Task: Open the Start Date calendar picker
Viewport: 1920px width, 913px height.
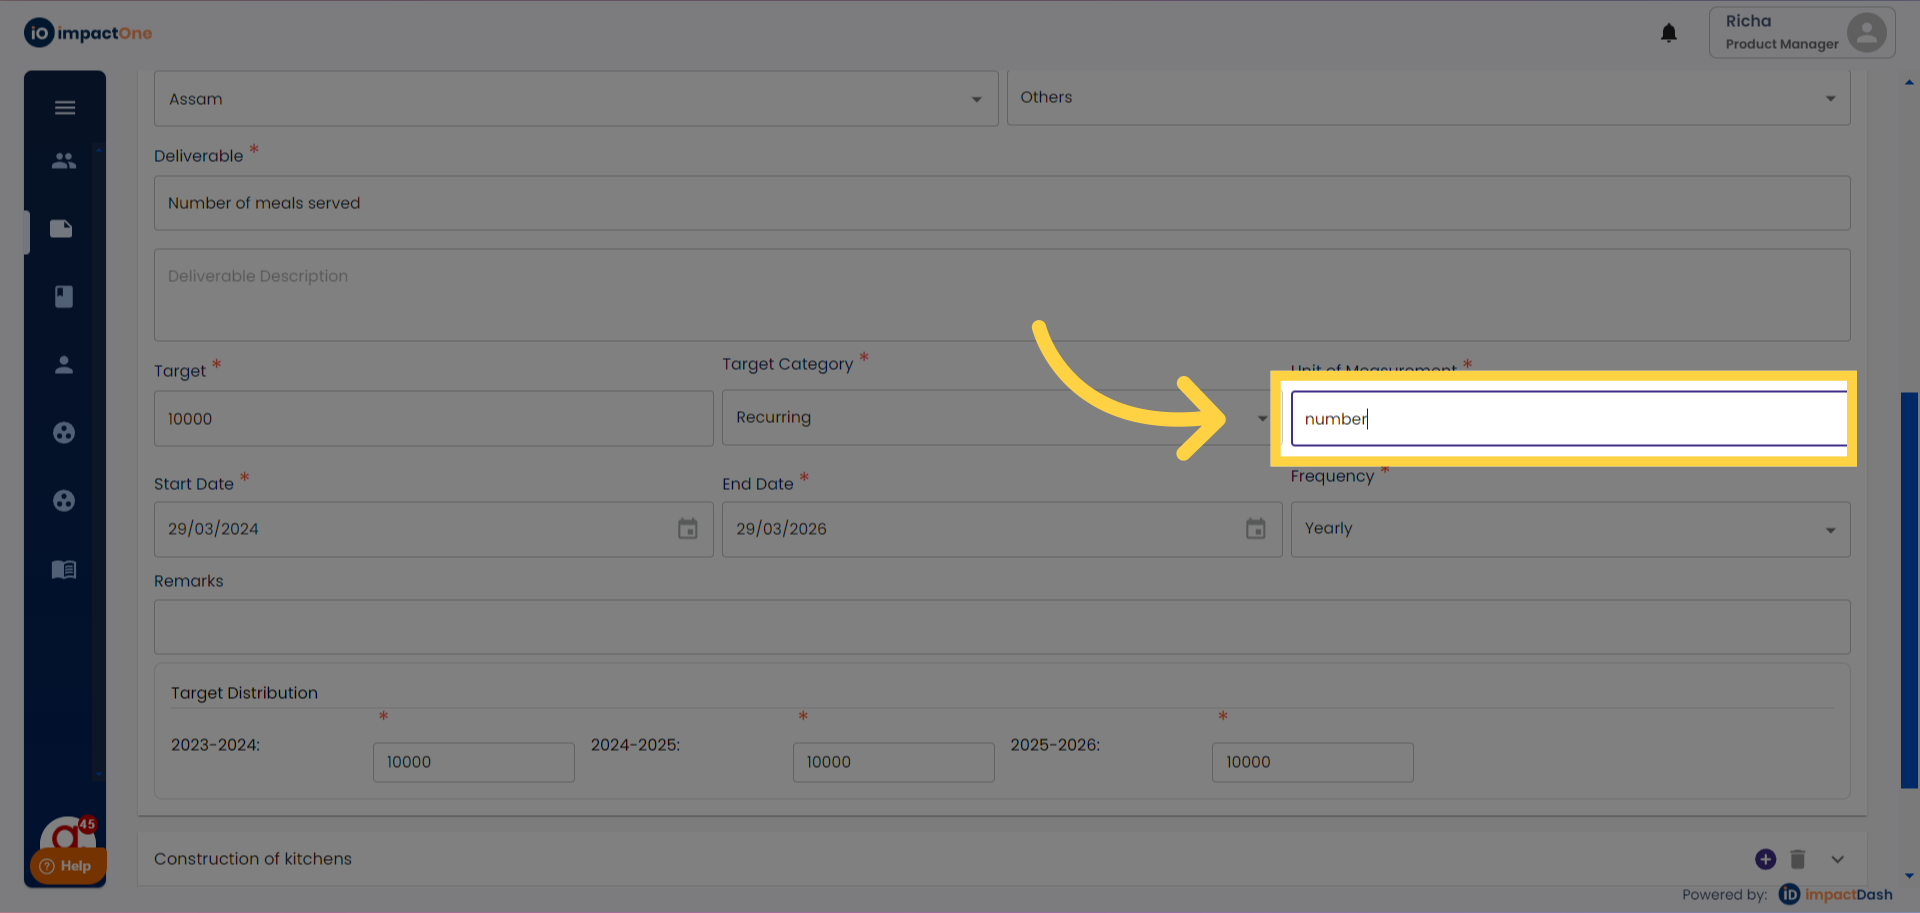Action: (688, 529)
